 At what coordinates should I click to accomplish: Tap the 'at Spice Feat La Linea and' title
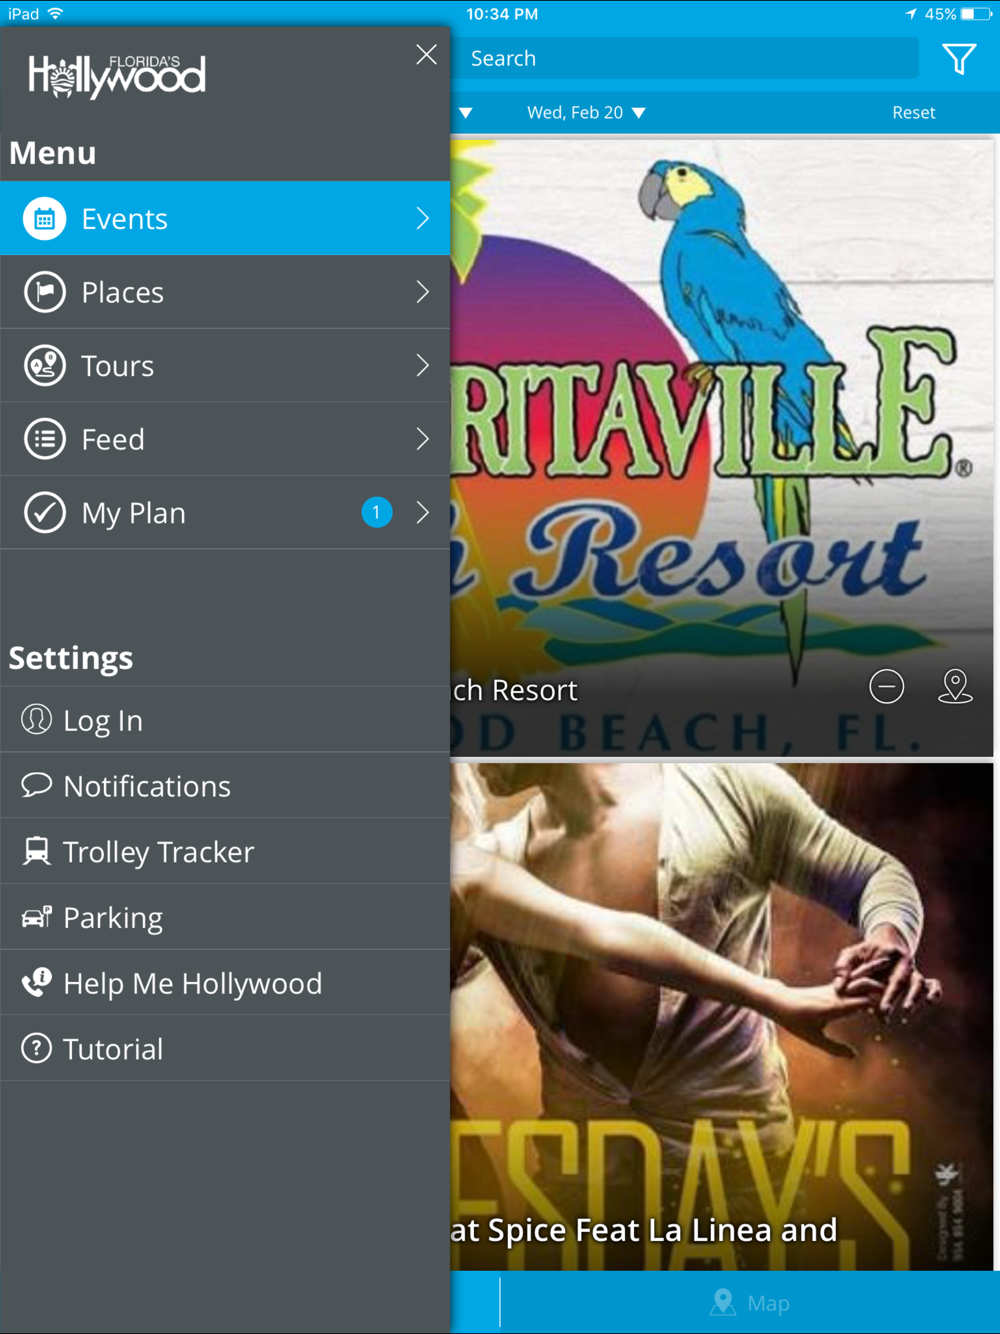point(643,1230)
